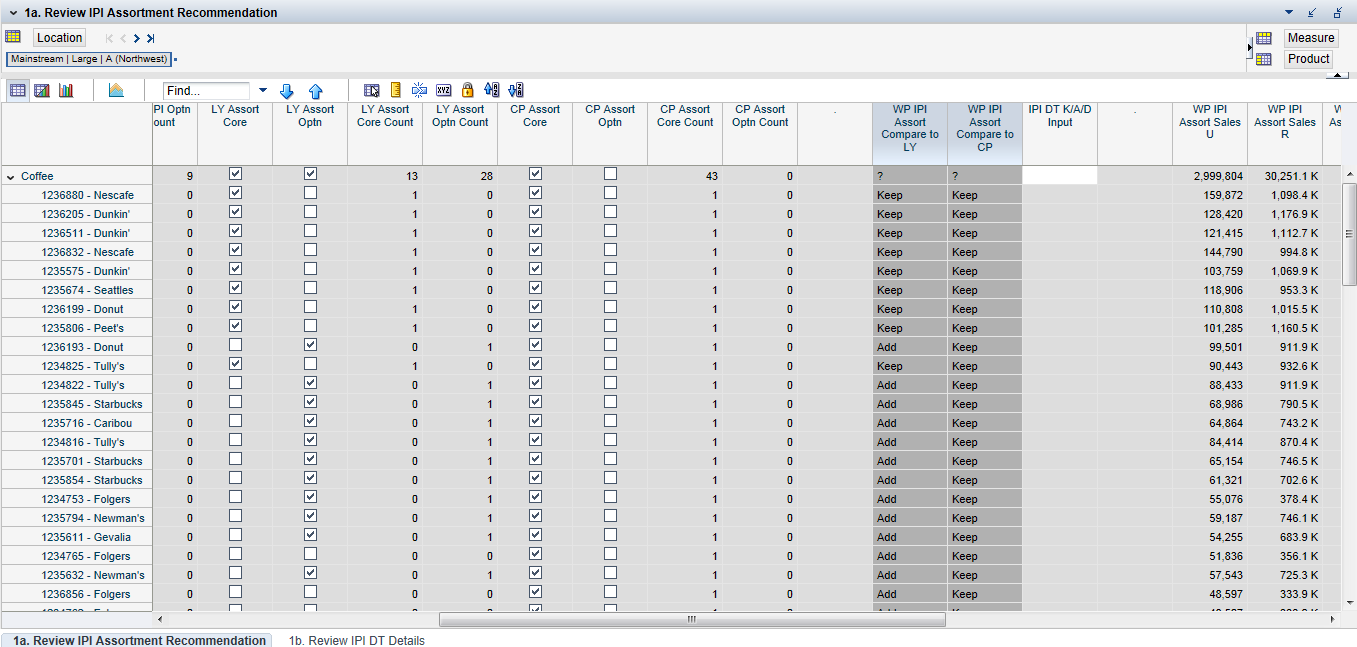Check LY Assort Core for 1236193 - Donut
The image size is (1357, 647).
point(235,345)
